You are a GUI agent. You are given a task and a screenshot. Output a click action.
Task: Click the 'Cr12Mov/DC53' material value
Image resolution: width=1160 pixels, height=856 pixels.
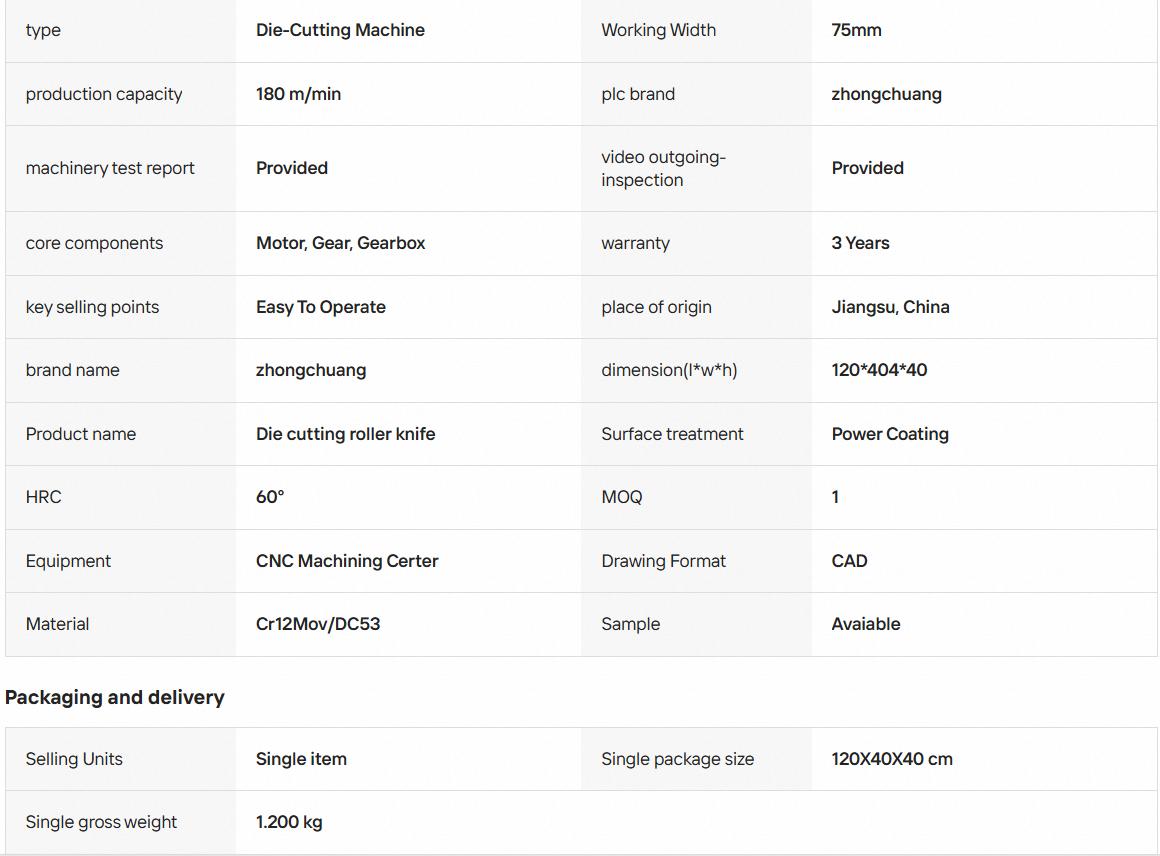(318, 624)
